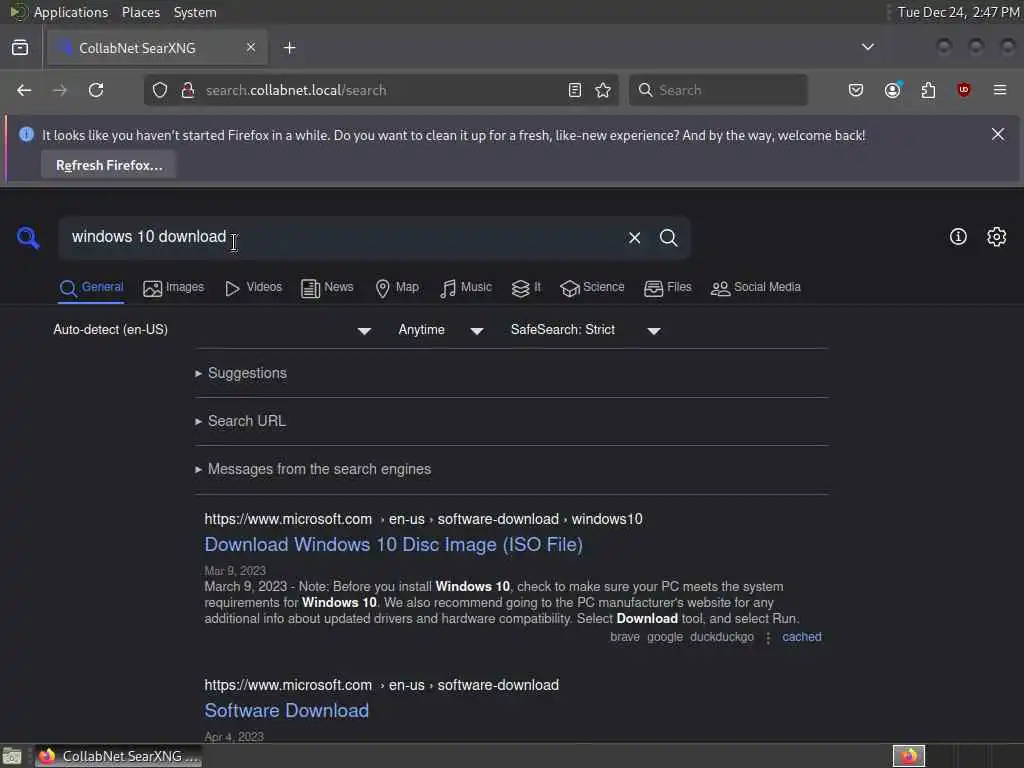Open the Firefox hamburger menu
The image size is (1024, 768).
pyautogui.click(x=1000, y=90)
